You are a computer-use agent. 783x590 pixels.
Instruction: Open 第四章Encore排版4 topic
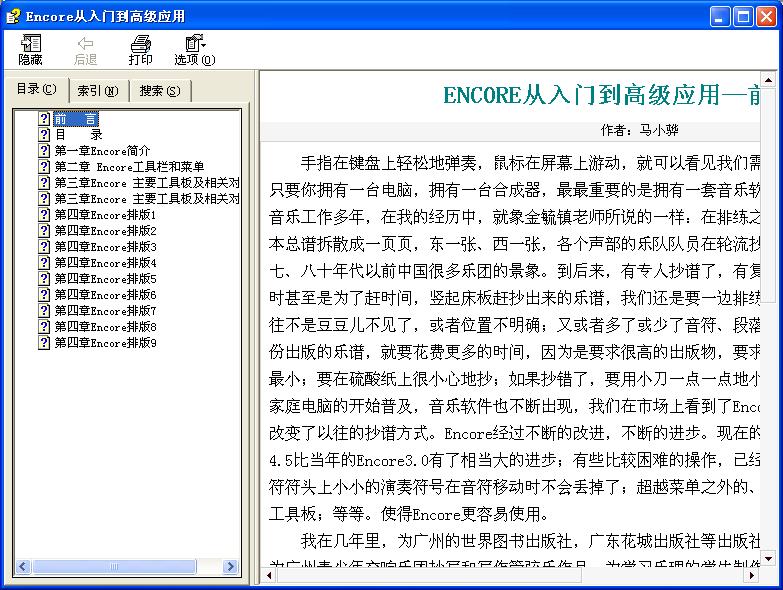[105, 263]
